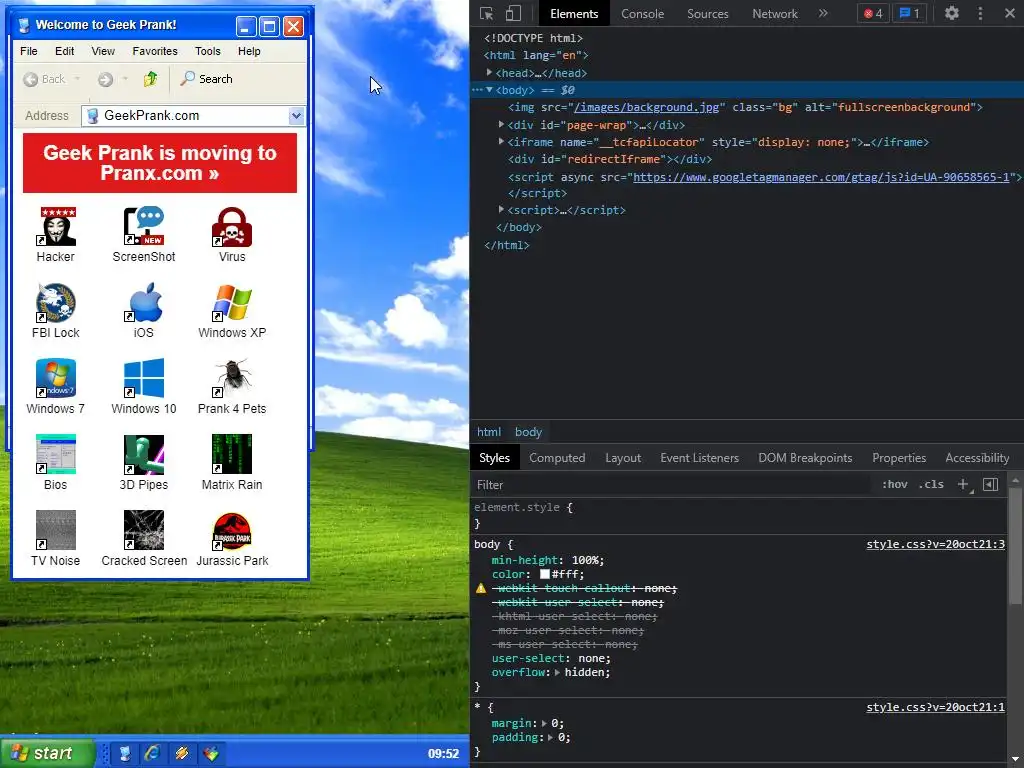Expand the div page-wrap node
Viewport: 1024px width, 768px height.
click(x=502, y=124)
